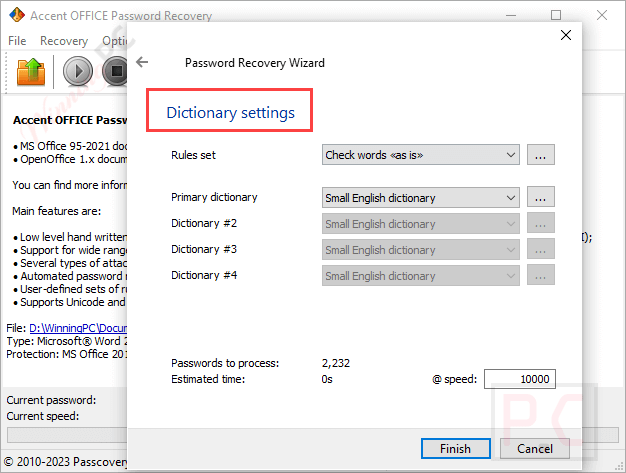Viewport: 626px width, 473px height.
Task: Click Dictionary #4 ellipsis browse button
Action: [x=541, y=275]
